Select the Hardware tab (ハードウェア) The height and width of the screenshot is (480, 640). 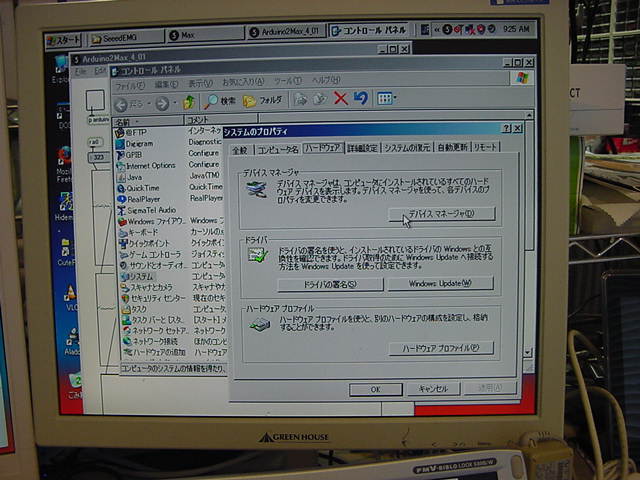[323, 148]
